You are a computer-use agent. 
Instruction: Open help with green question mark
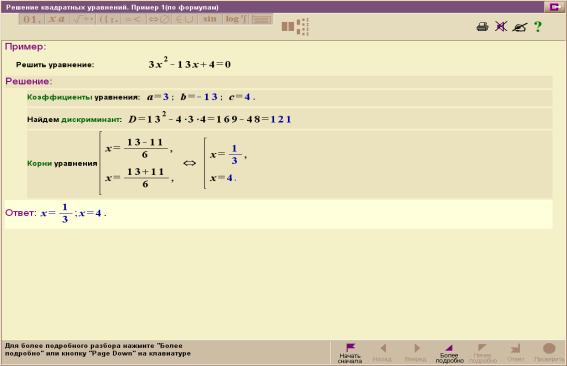[538, 26]
